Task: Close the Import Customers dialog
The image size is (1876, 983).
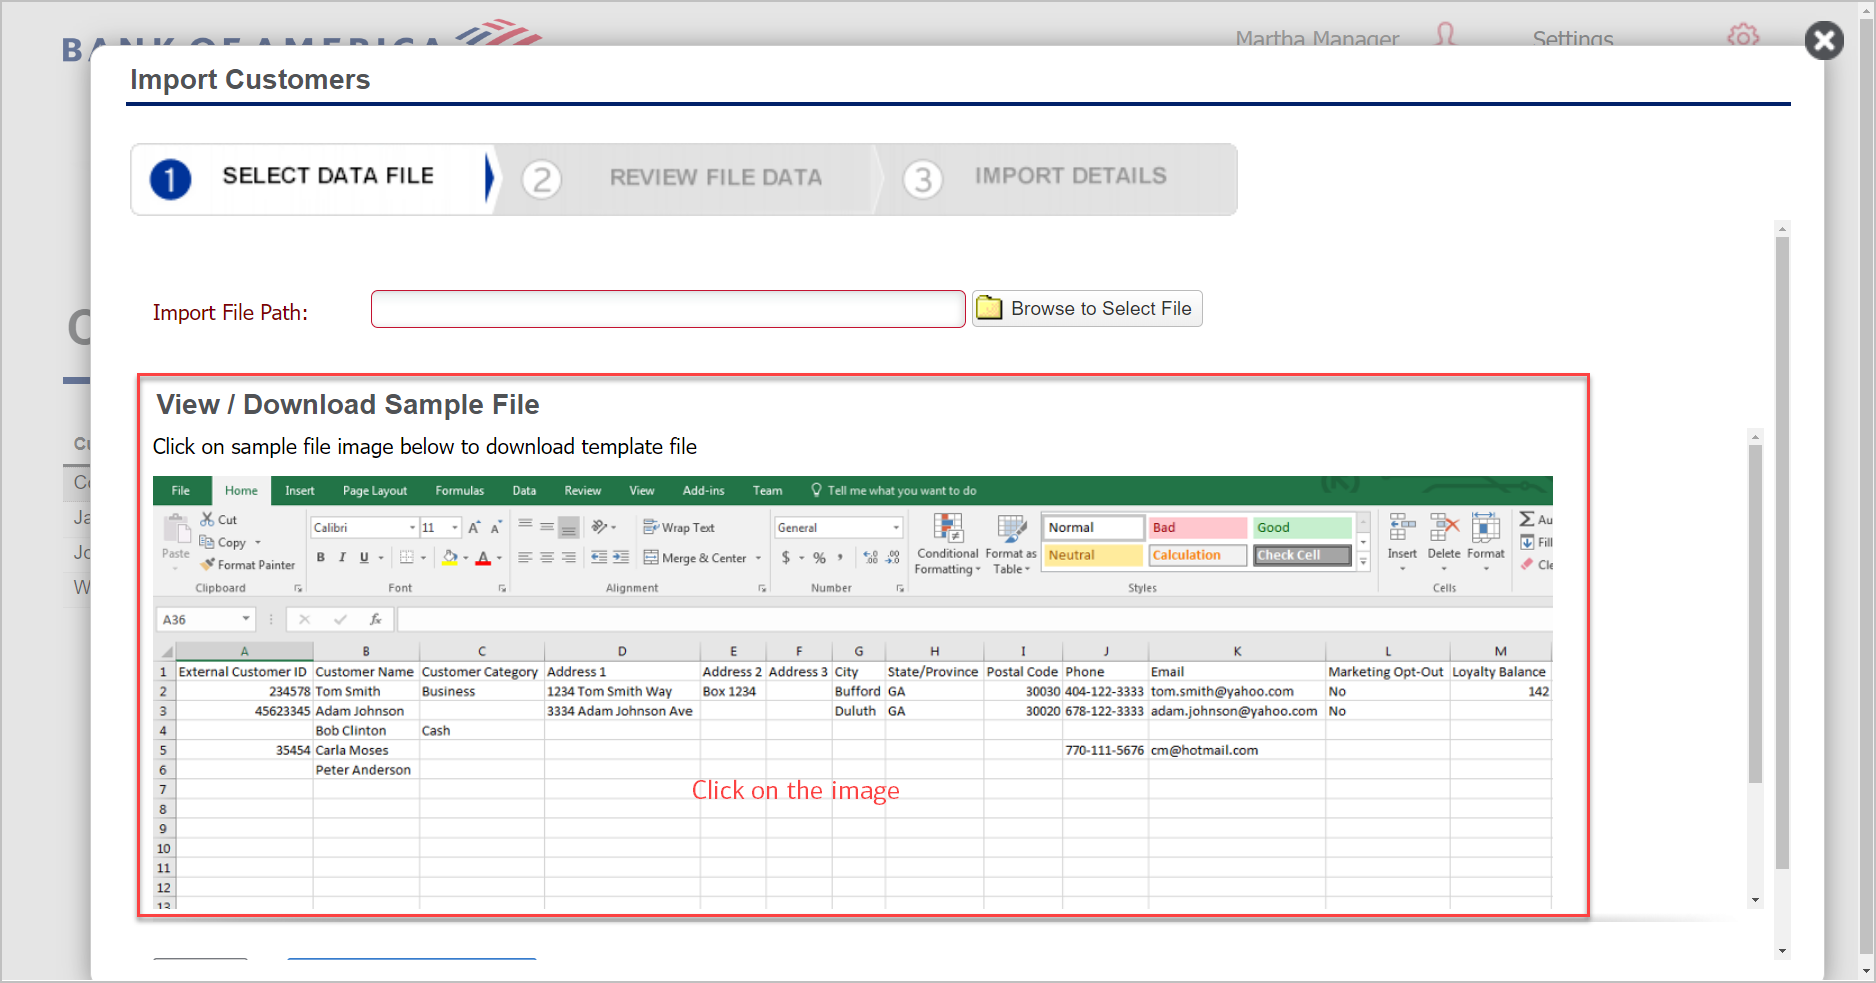Action: click(x=1824, y=41)
